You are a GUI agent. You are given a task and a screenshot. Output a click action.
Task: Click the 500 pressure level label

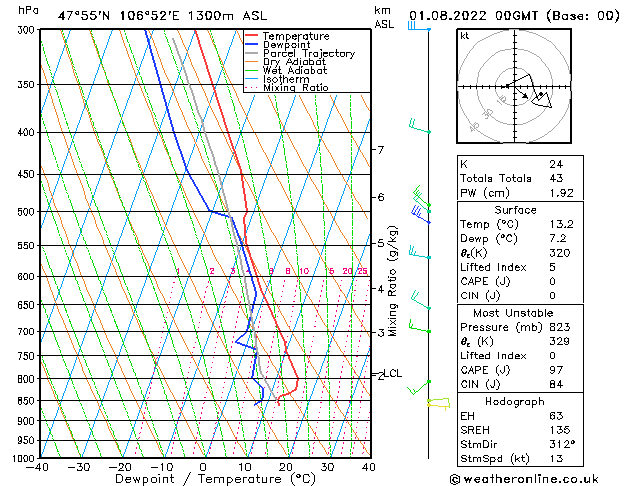click(27, 212)
